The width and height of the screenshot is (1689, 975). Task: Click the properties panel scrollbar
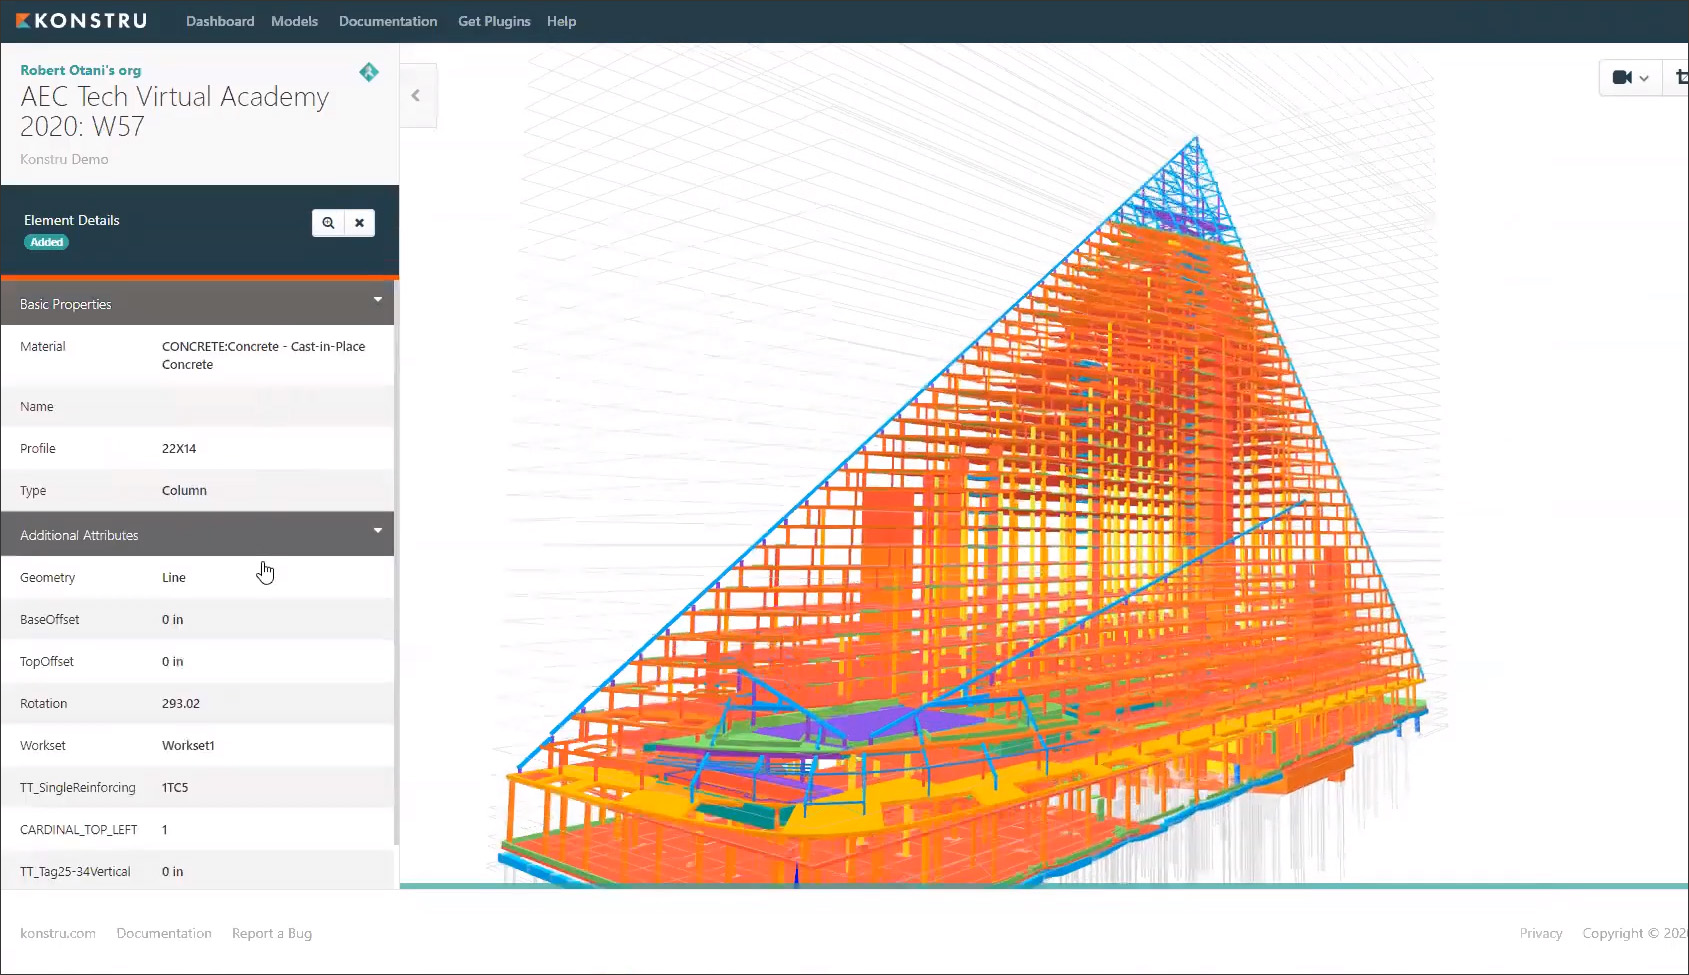click(396, 565)
